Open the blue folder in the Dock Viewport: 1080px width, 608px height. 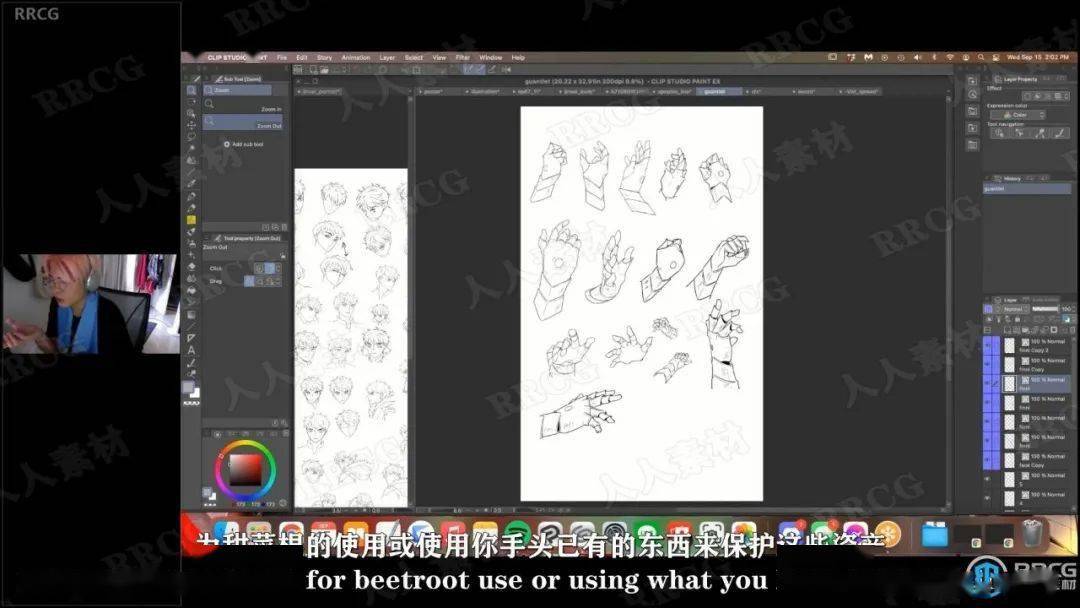point(935,534)
